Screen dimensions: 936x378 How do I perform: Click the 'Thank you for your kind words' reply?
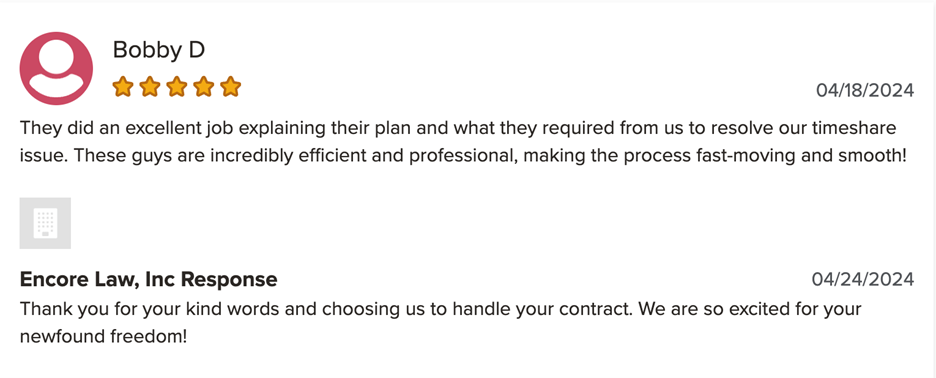pyautogui.click(x=441, y=323)
